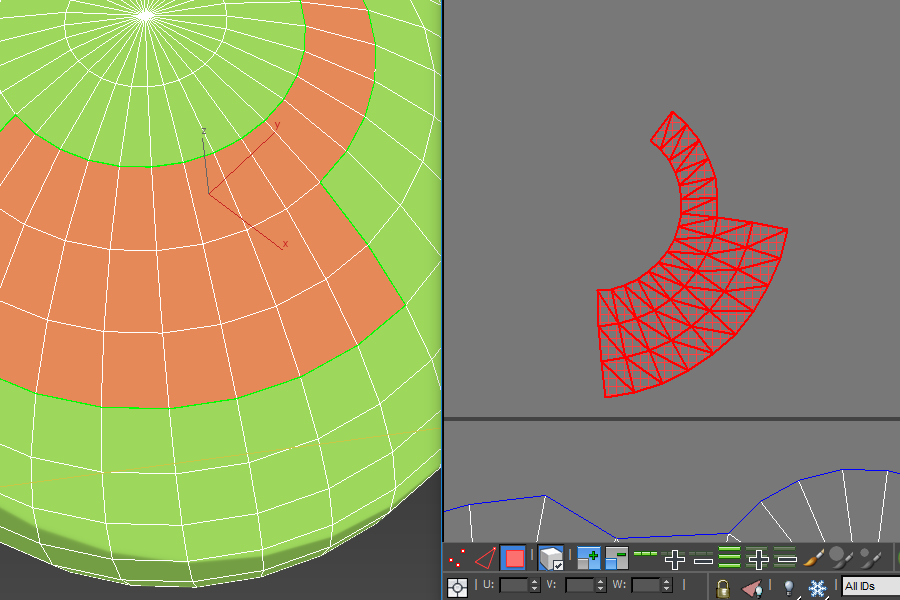Click the W value spinner arrows
The height and width of the screenshot is (600, 900).
[666, 585]
